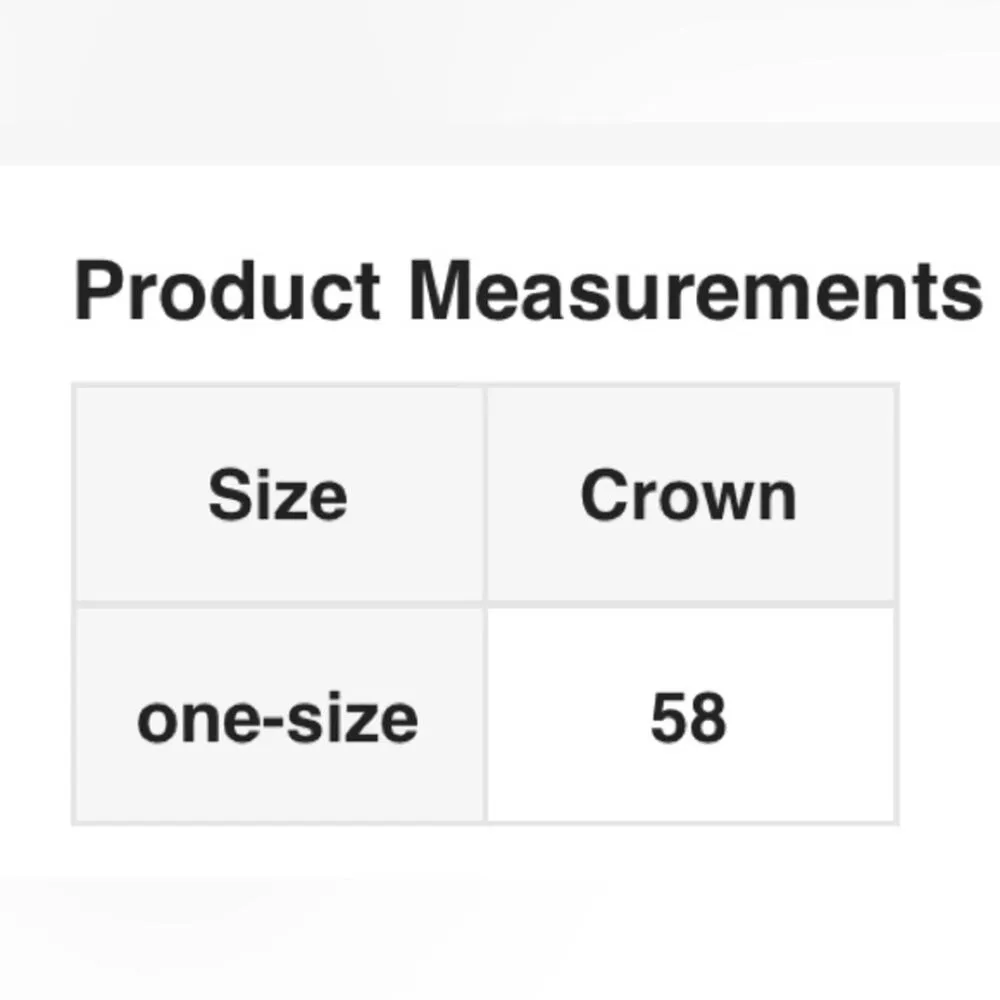Click the Size column header
Viewport: 1000px width, 1000px height.
(278, 496)
